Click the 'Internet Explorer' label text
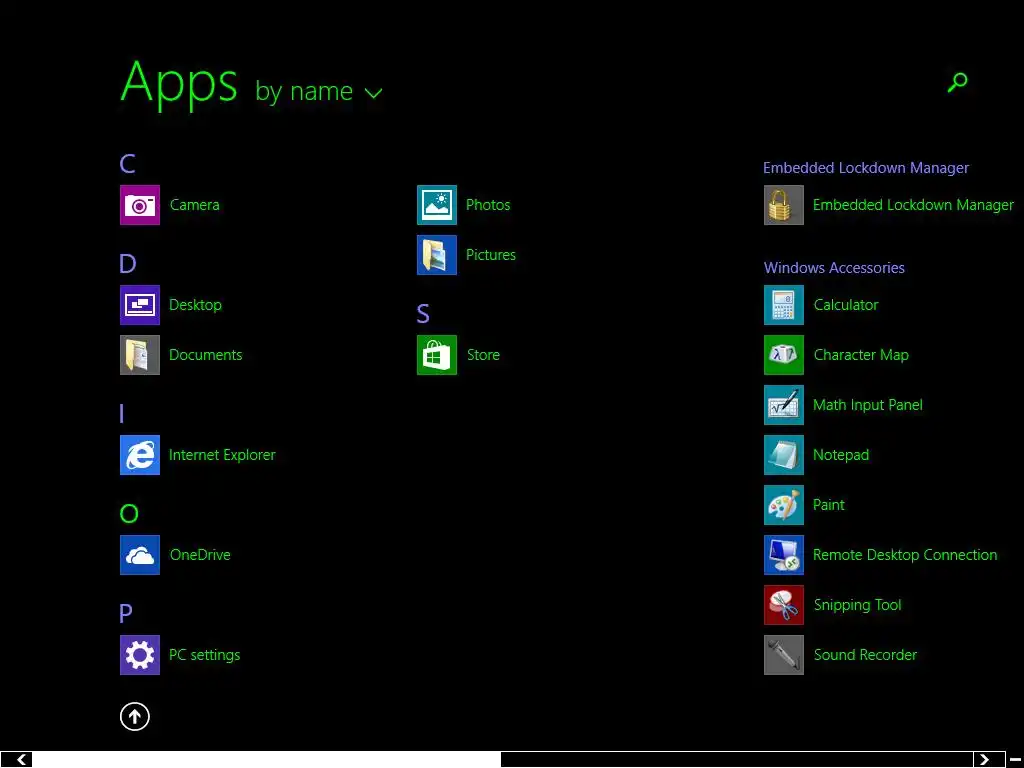Screen dimensions: 1024x768 [222, 455]
